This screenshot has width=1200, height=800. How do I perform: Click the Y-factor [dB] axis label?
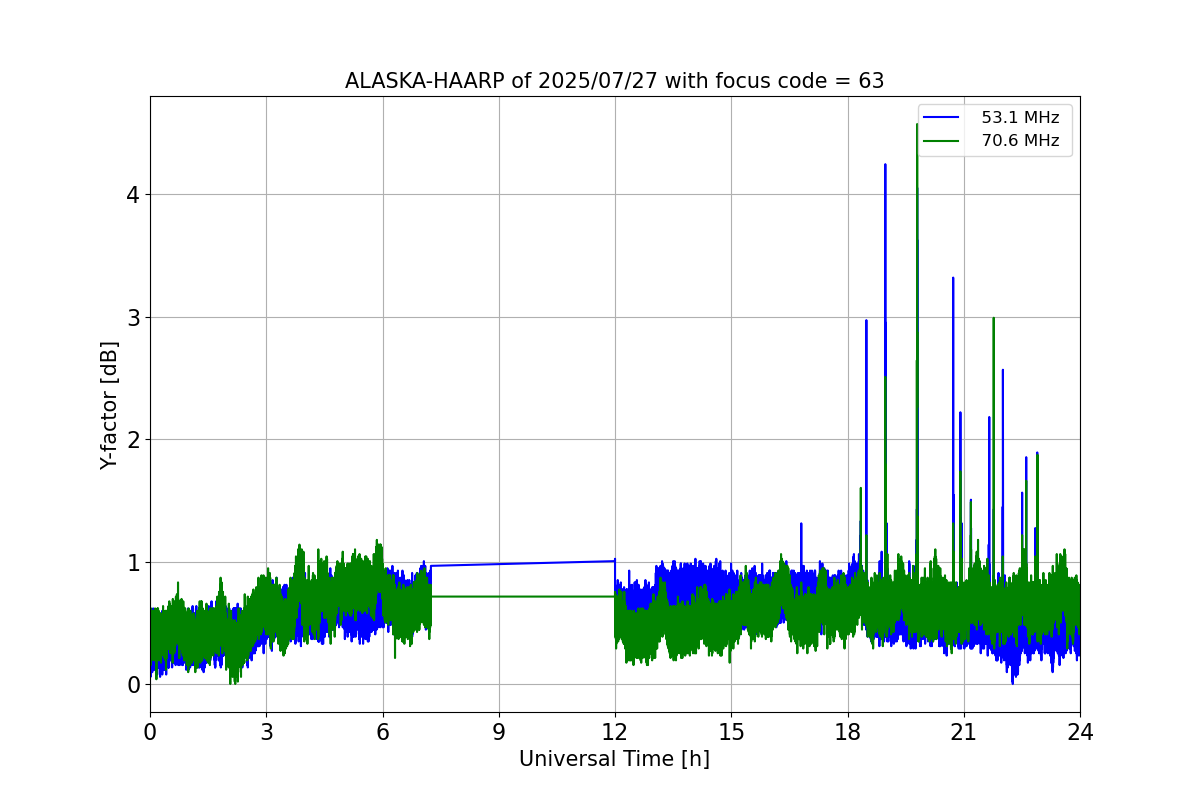pyautogui.click(x=109, y=405)
